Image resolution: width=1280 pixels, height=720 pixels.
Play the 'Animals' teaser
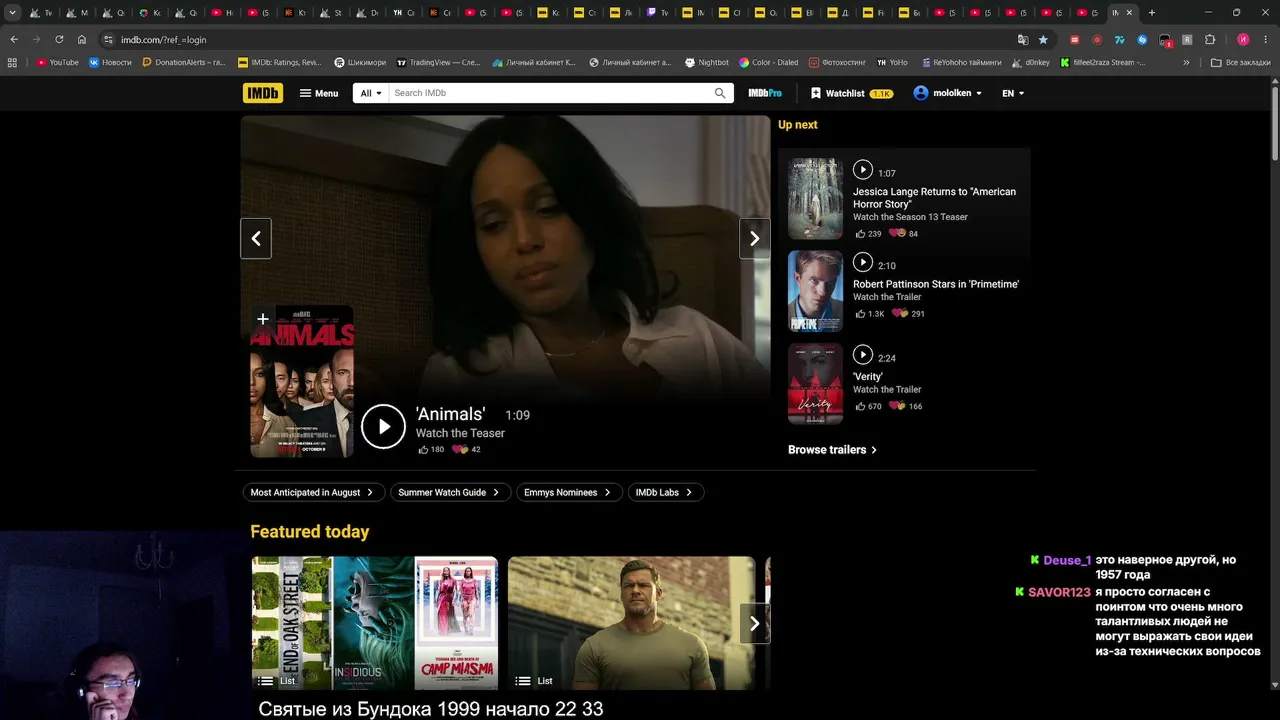click(x=383, y=427)
